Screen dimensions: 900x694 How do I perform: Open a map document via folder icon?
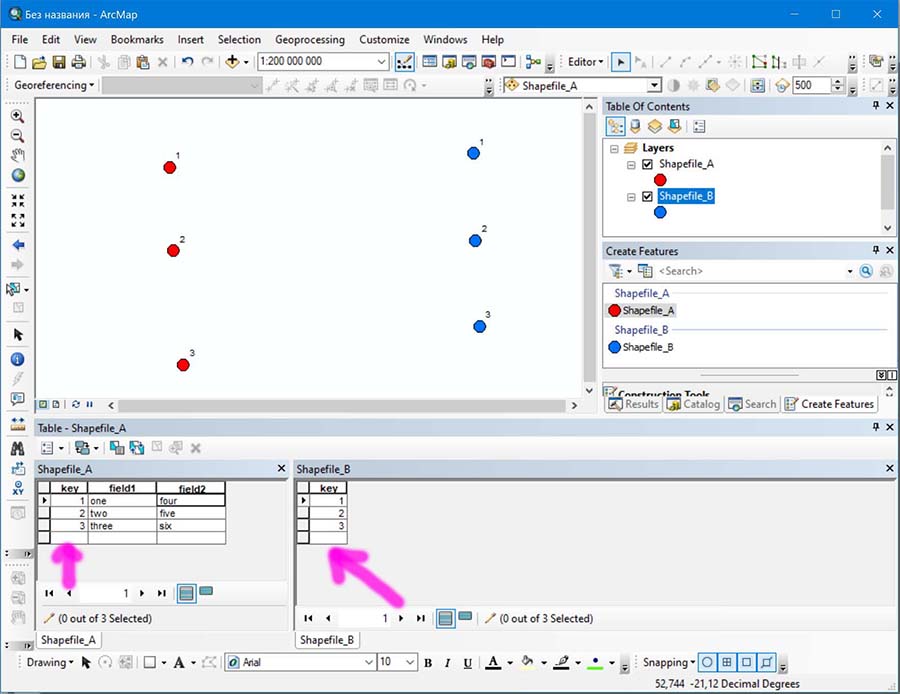click(39, 62)
